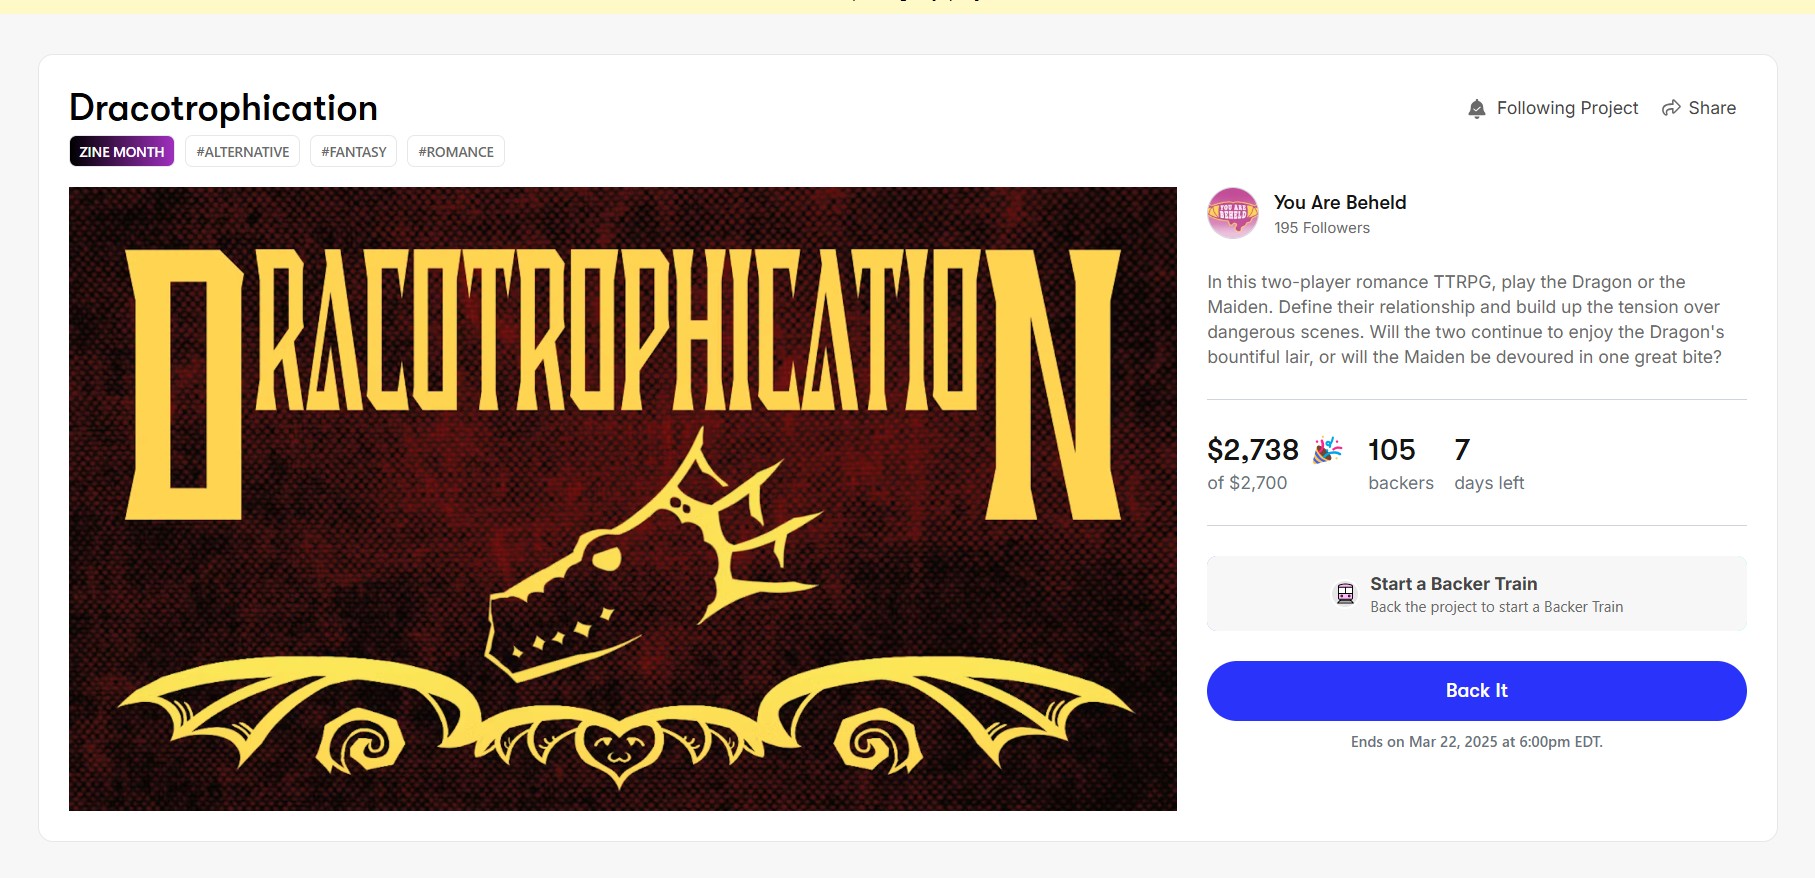Toggle the Following Project text label

click(1567, 108)
